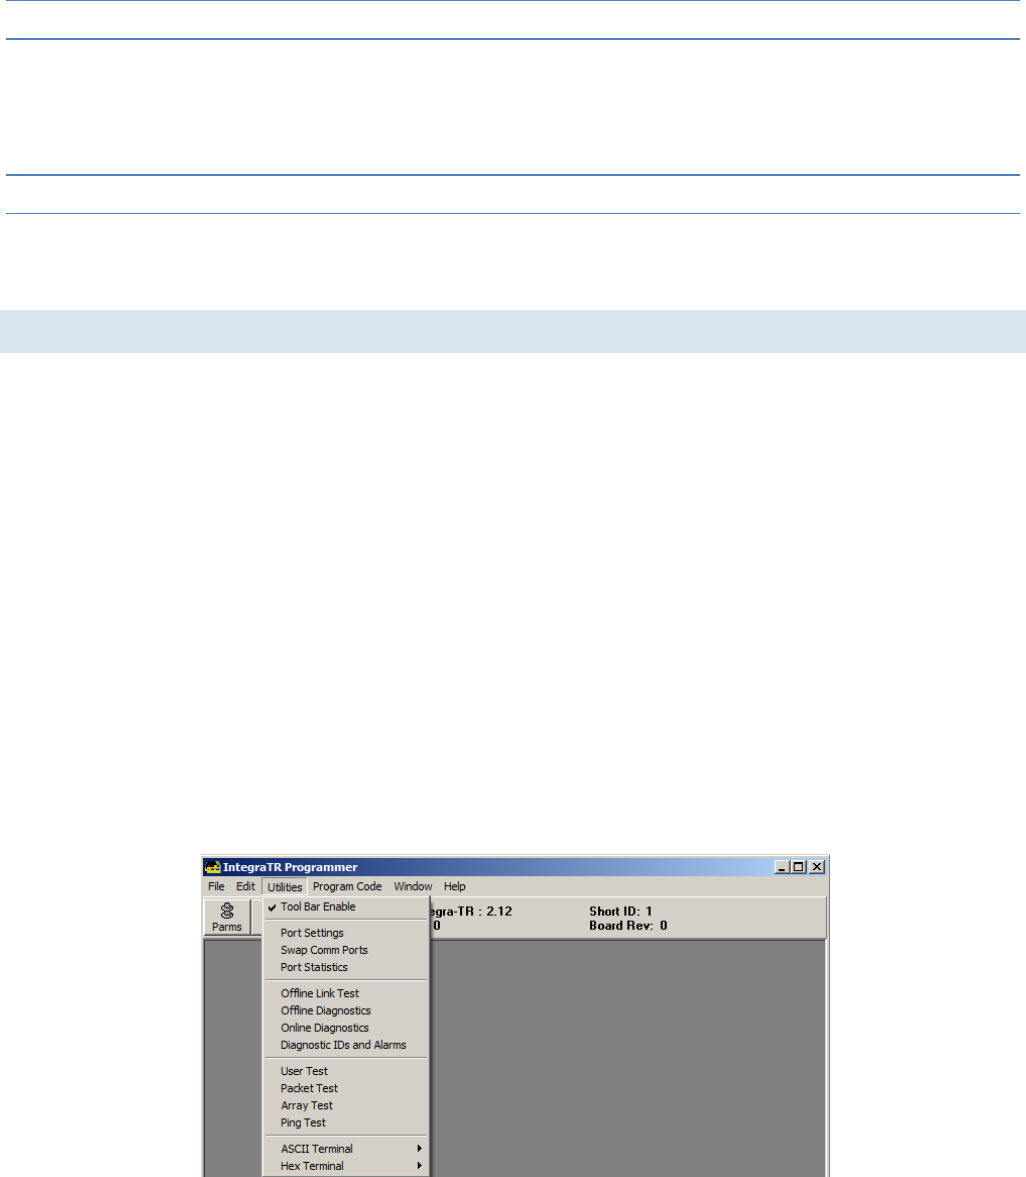Open the Program Code menu

pos(347,887)
